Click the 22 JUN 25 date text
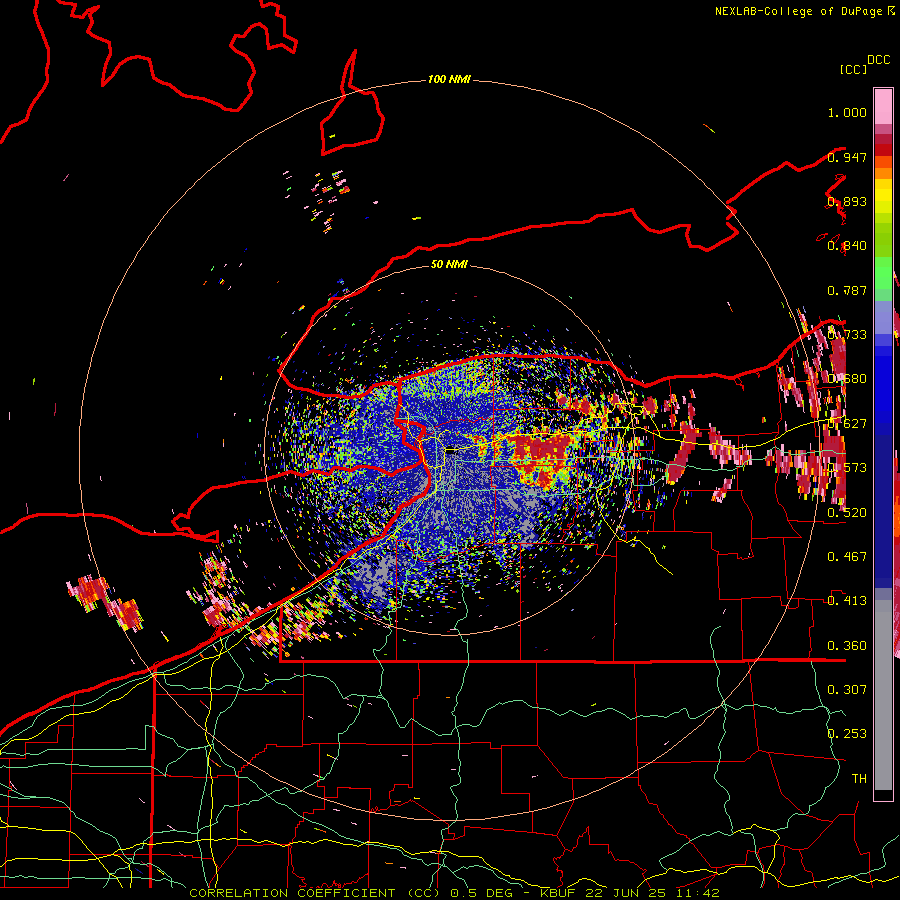This screenshot has height=900, width=900. [628, 893]
